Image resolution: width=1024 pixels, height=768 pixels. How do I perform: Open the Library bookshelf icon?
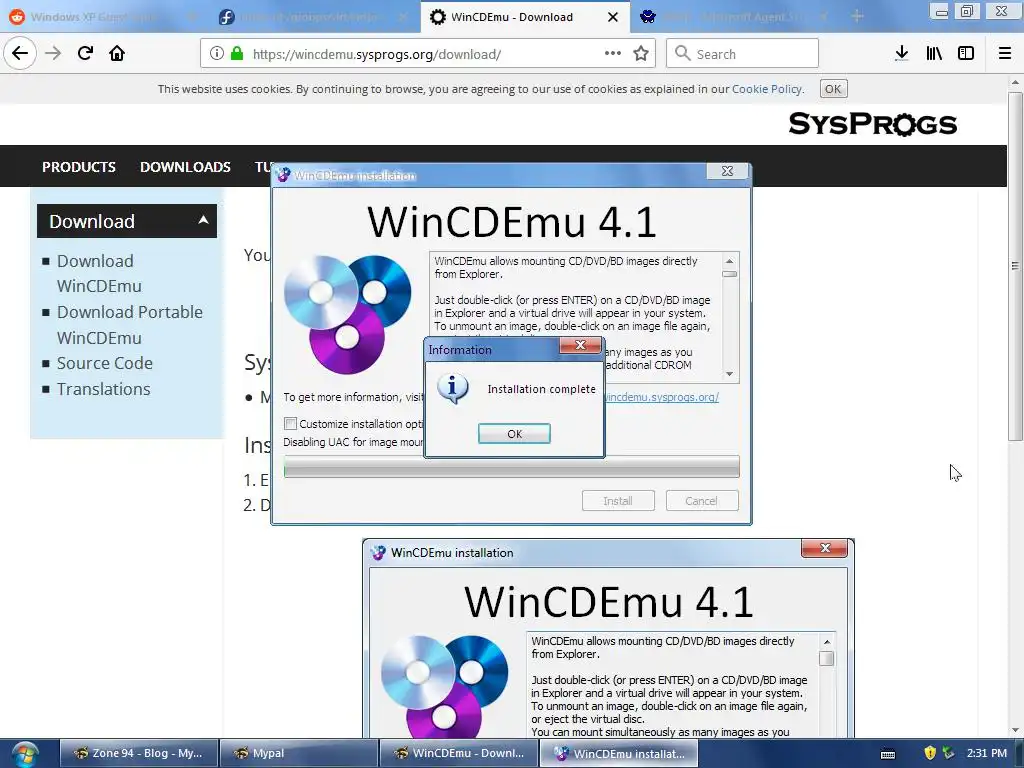(934, 54)
